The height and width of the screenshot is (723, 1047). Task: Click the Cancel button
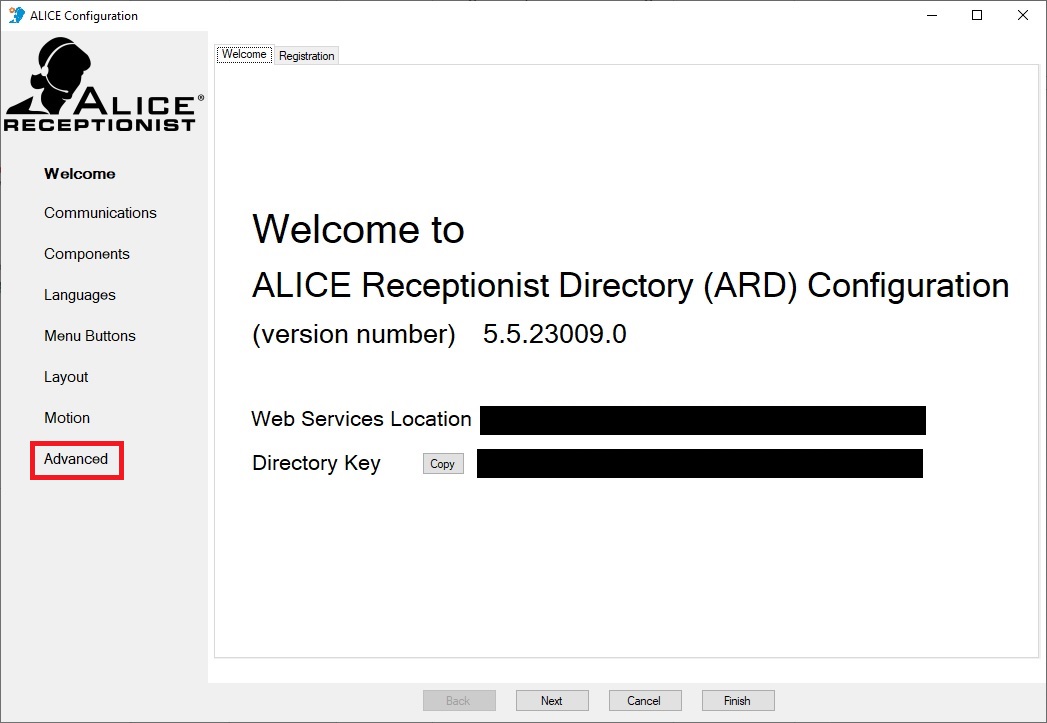pos(644,700)
